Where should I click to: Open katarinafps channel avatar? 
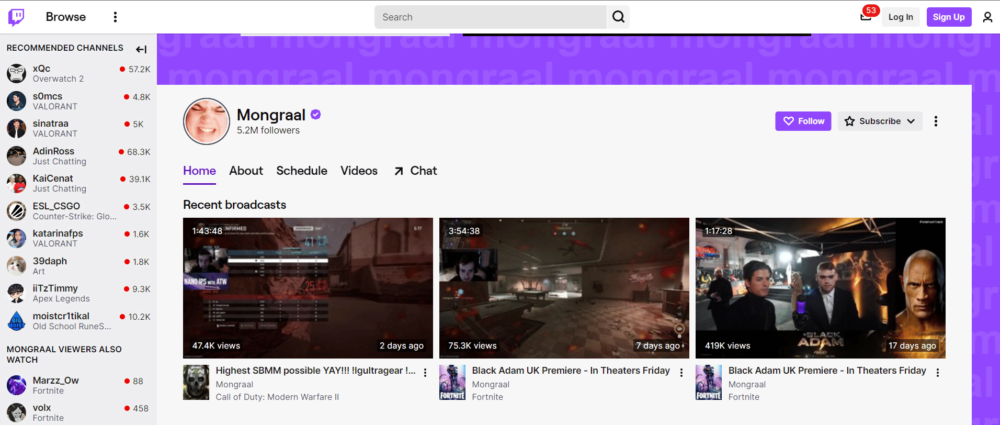17,238
